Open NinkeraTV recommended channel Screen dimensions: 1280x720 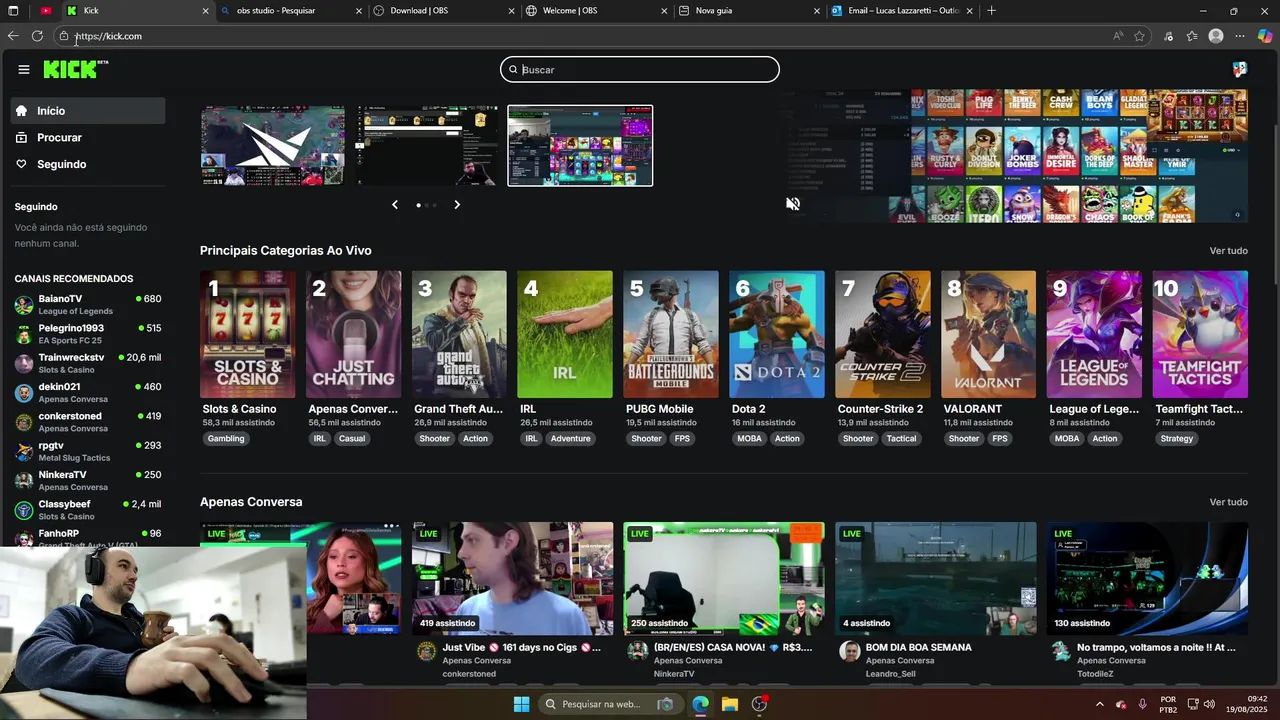[88, 481]
